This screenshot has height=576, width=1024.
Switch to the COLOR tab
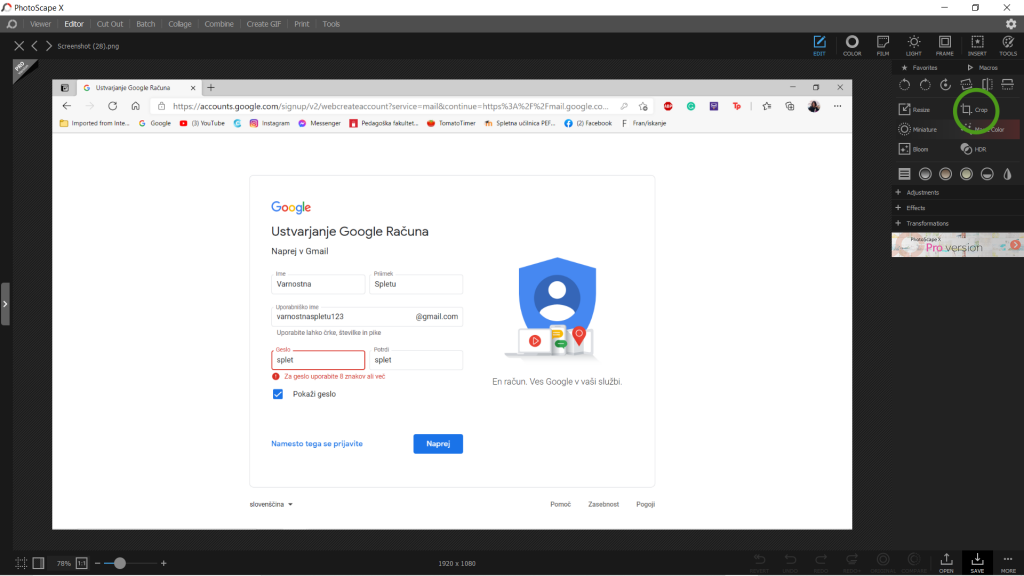(852, 46)
